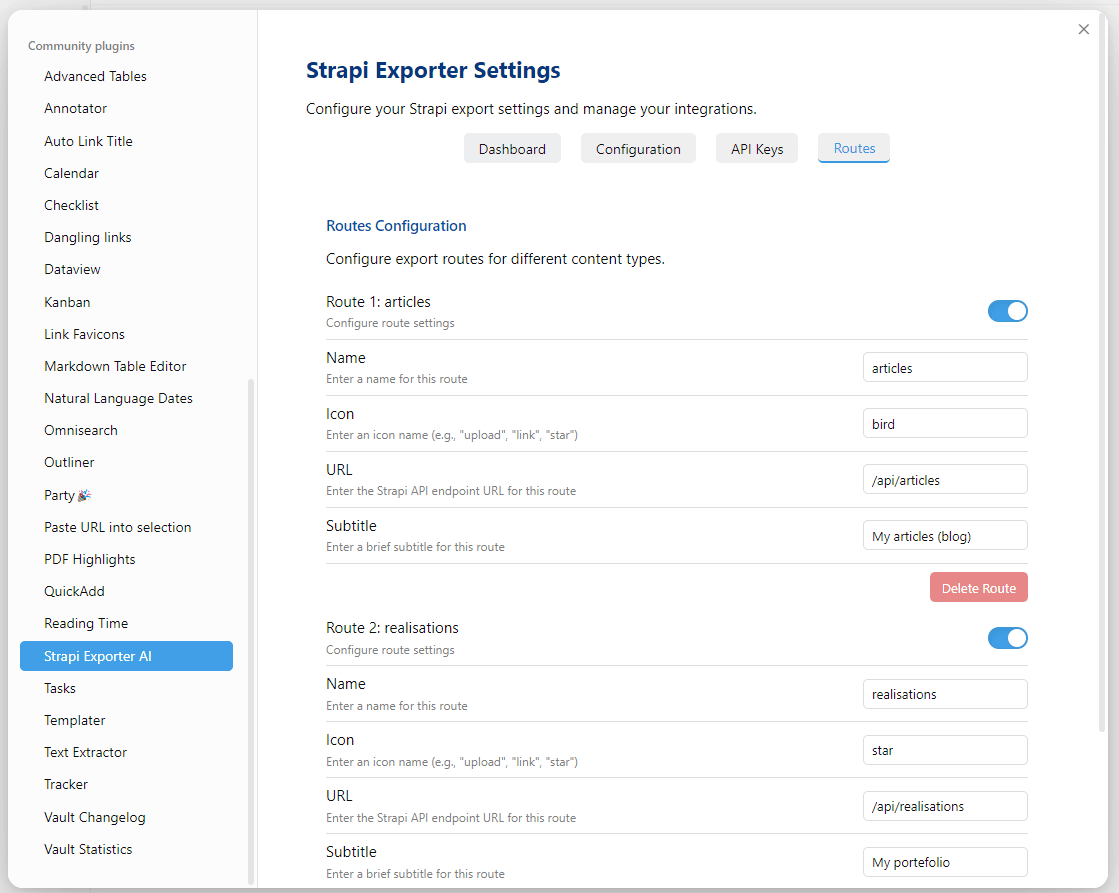The image size is (1119, 893).
Task: Open Dataview plugin settings
Action: (x=72, y=269)
